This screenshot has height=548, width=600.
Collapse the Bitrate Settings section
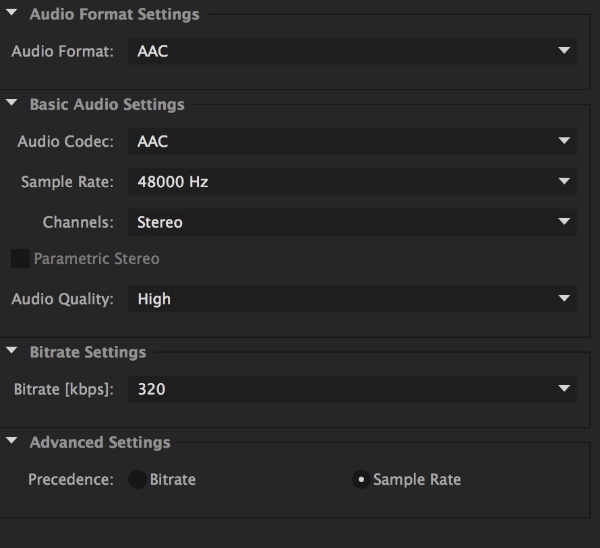(12, 350)
